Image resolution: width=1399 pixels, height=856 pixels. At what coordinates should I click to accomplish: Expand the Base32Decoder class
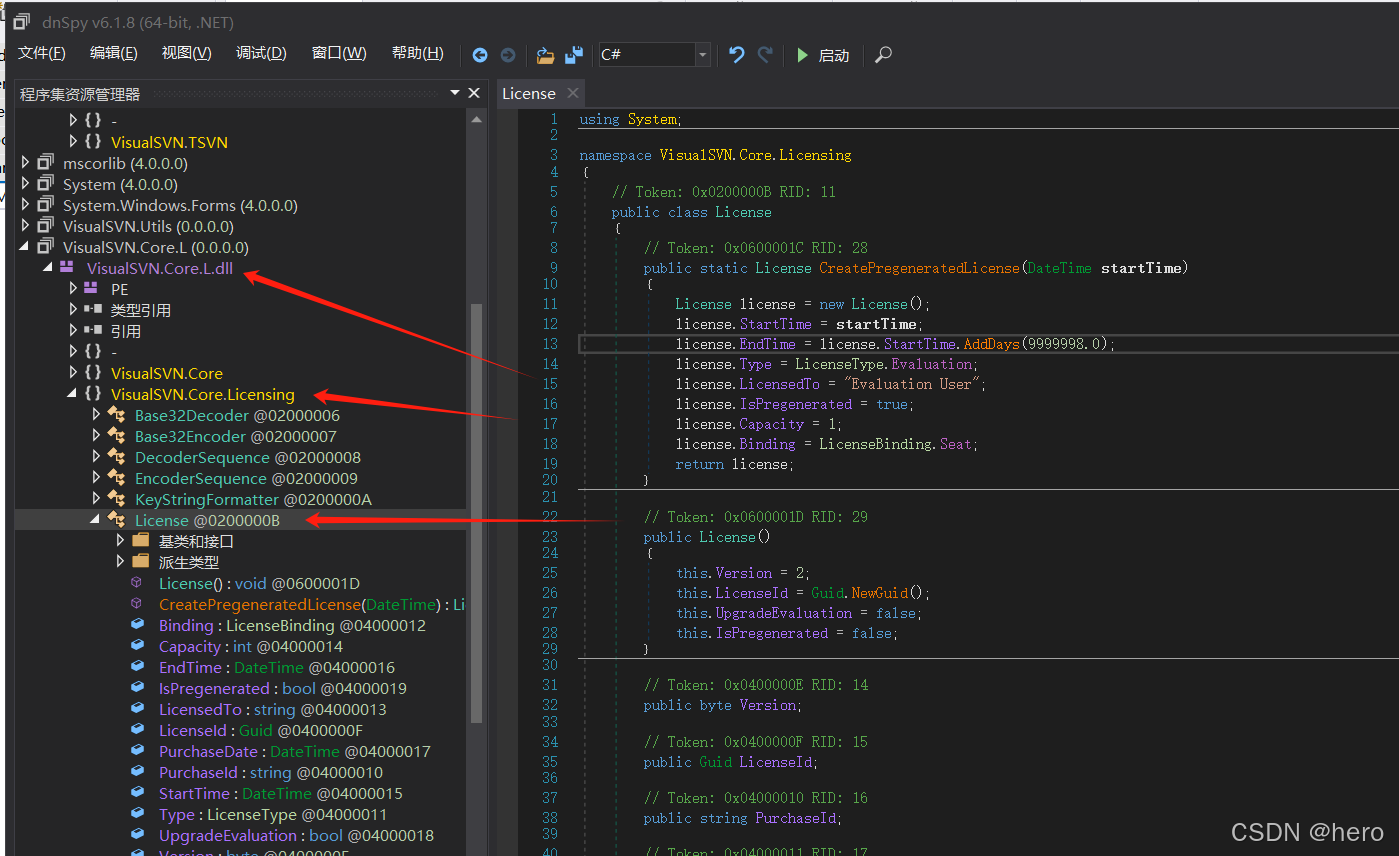[97, 415]
